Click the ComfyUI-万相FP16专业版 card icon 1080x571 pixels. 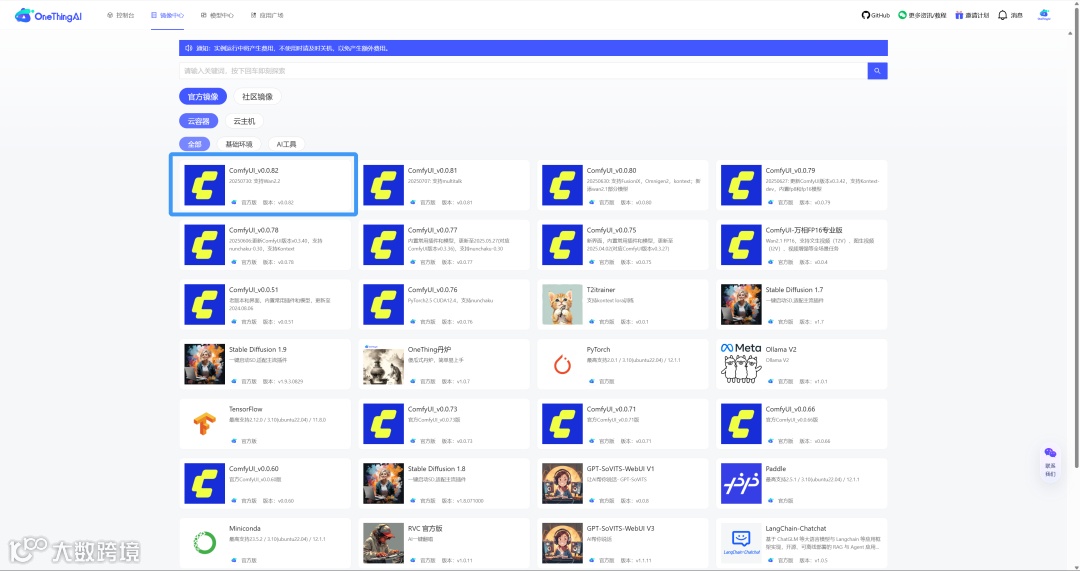click(x=741, y=245)
